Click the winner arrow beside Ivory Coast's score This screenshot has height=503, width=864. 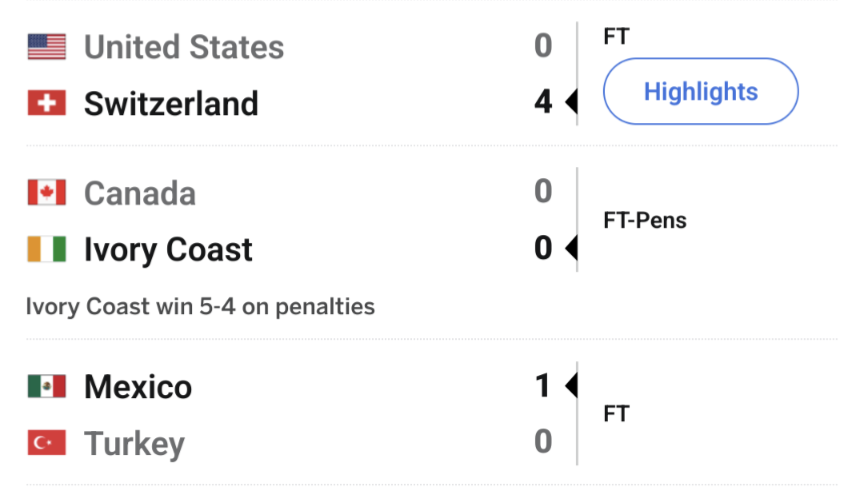tap(571, 248)
